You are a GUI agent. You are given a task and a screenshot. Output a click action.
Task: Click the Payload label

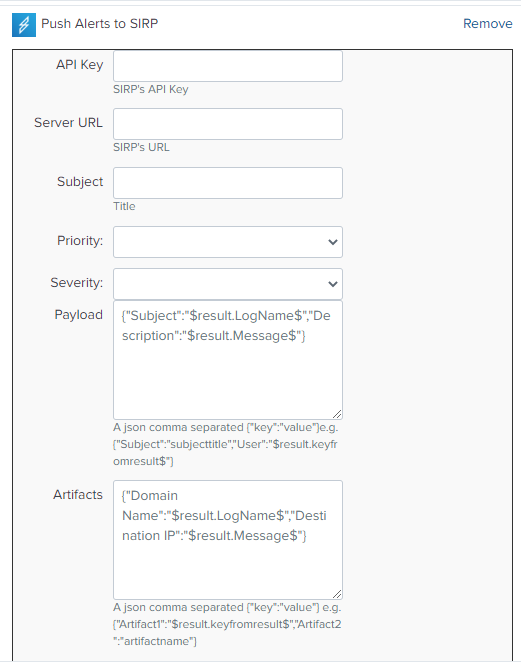tap(79, 315)
